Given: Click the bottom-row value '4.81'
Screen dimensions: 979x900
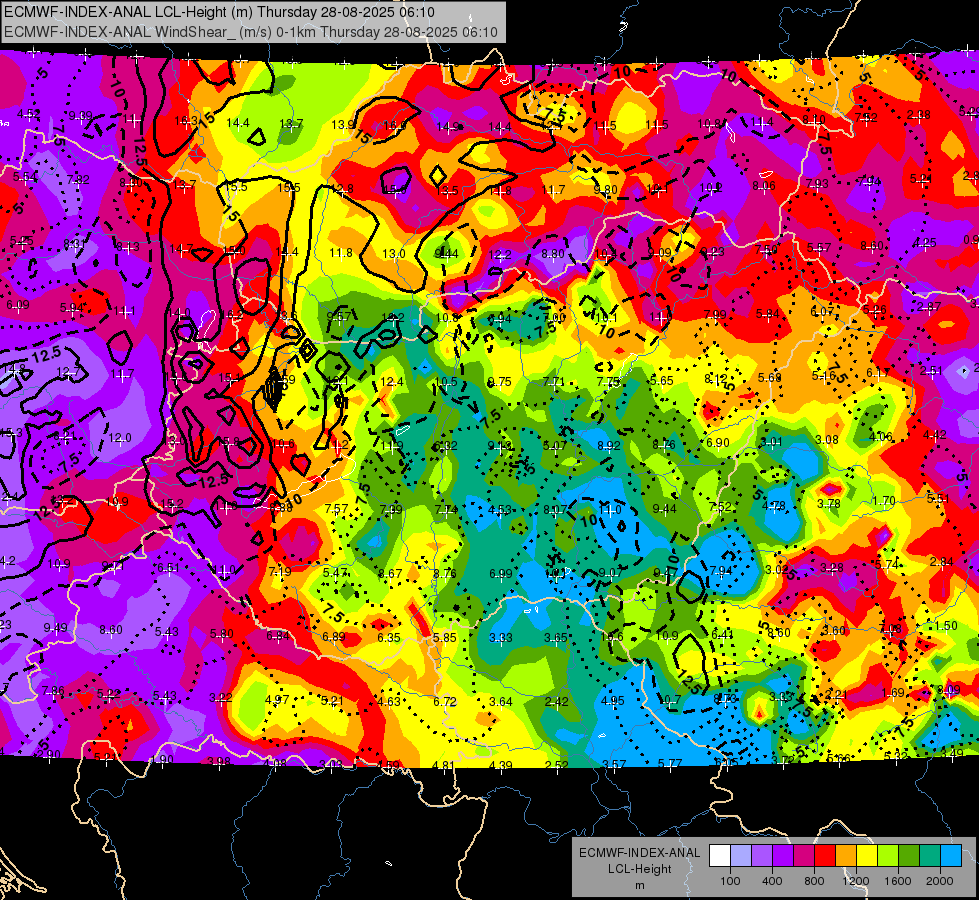Looking at the screenshot, I should 444,765.
